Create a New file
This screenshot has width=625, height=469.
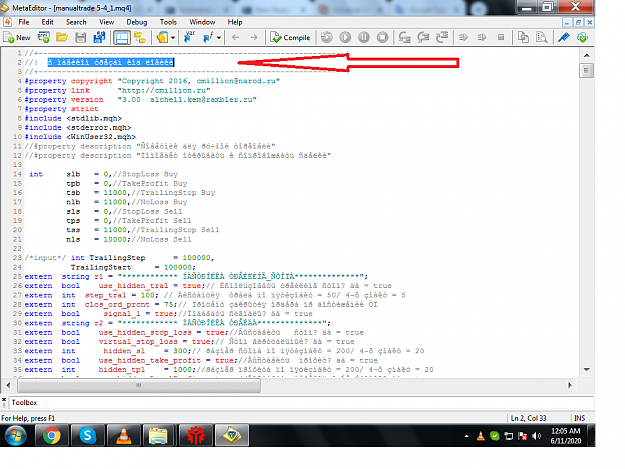pyautogui.click(x=17, y=37)
